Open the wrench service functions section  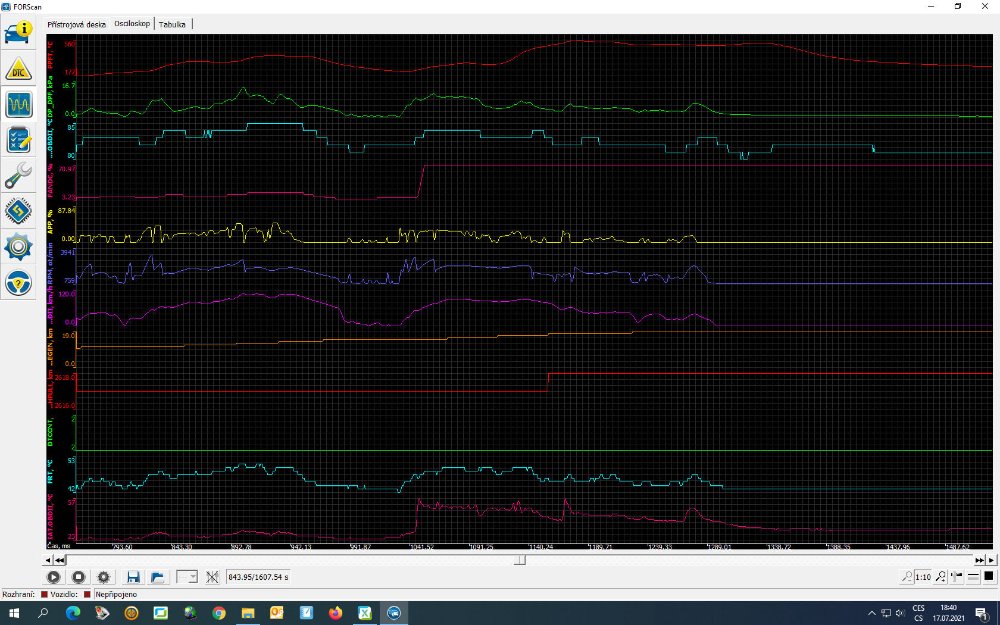tap(19, 176)
